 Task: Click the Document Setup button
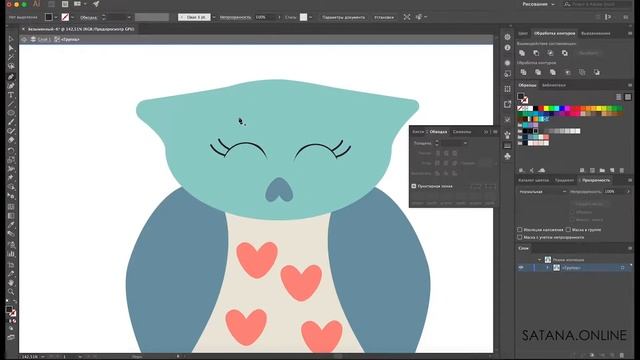click(344, 17)
